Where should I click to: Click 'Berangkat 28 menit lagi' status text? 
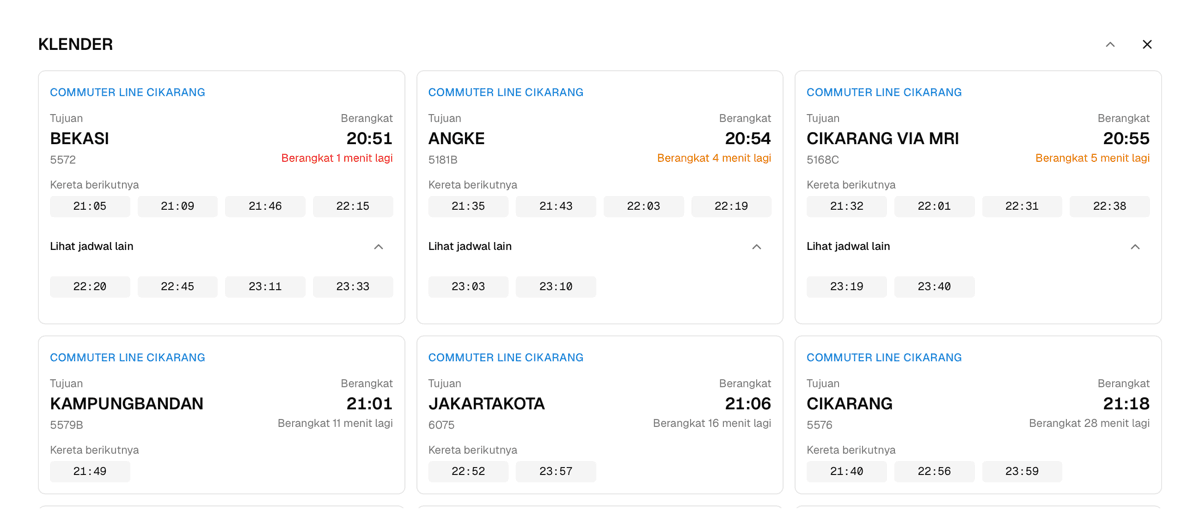(x=1089, y=423)
